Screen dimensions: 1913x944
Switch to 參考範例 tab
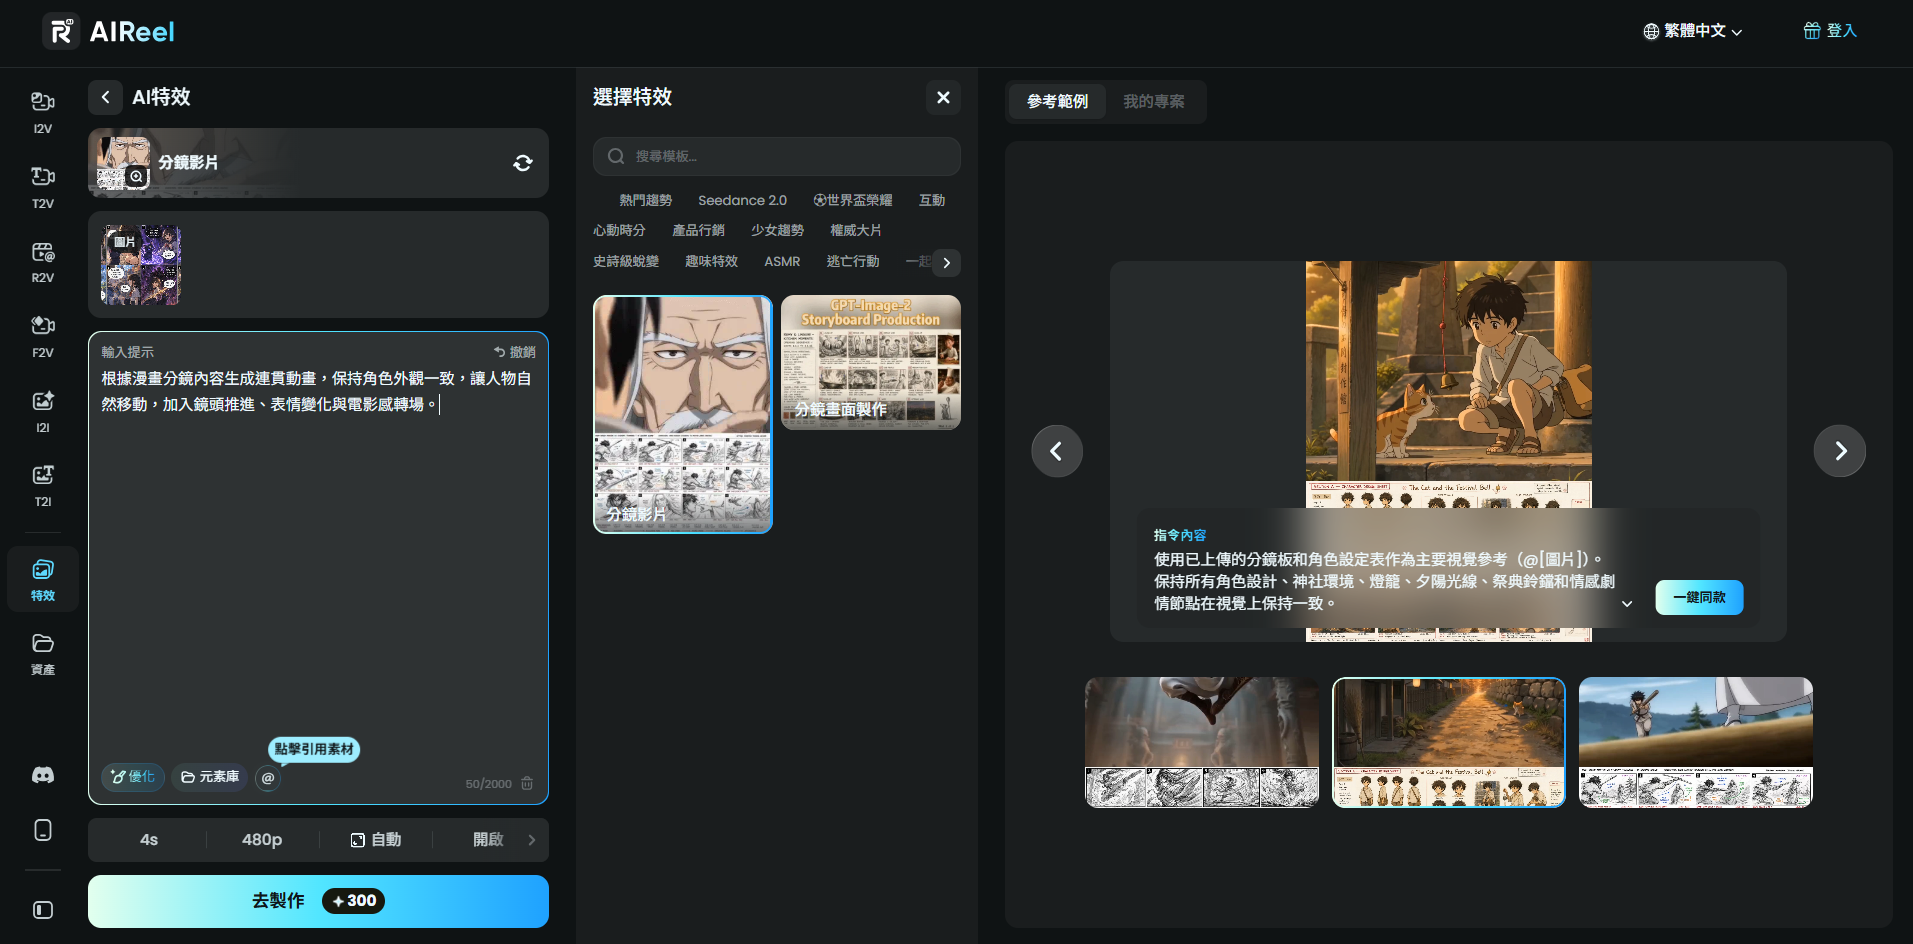[x=1057, y=101]
